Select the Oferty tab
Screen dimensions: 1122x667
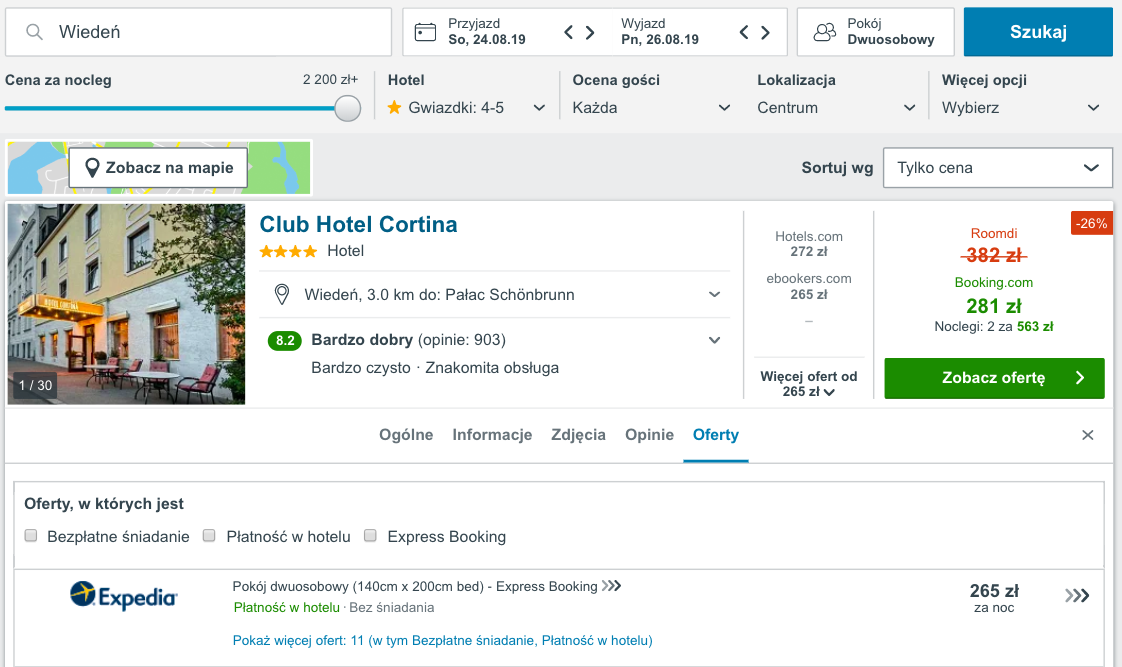[x=716, y=434]
